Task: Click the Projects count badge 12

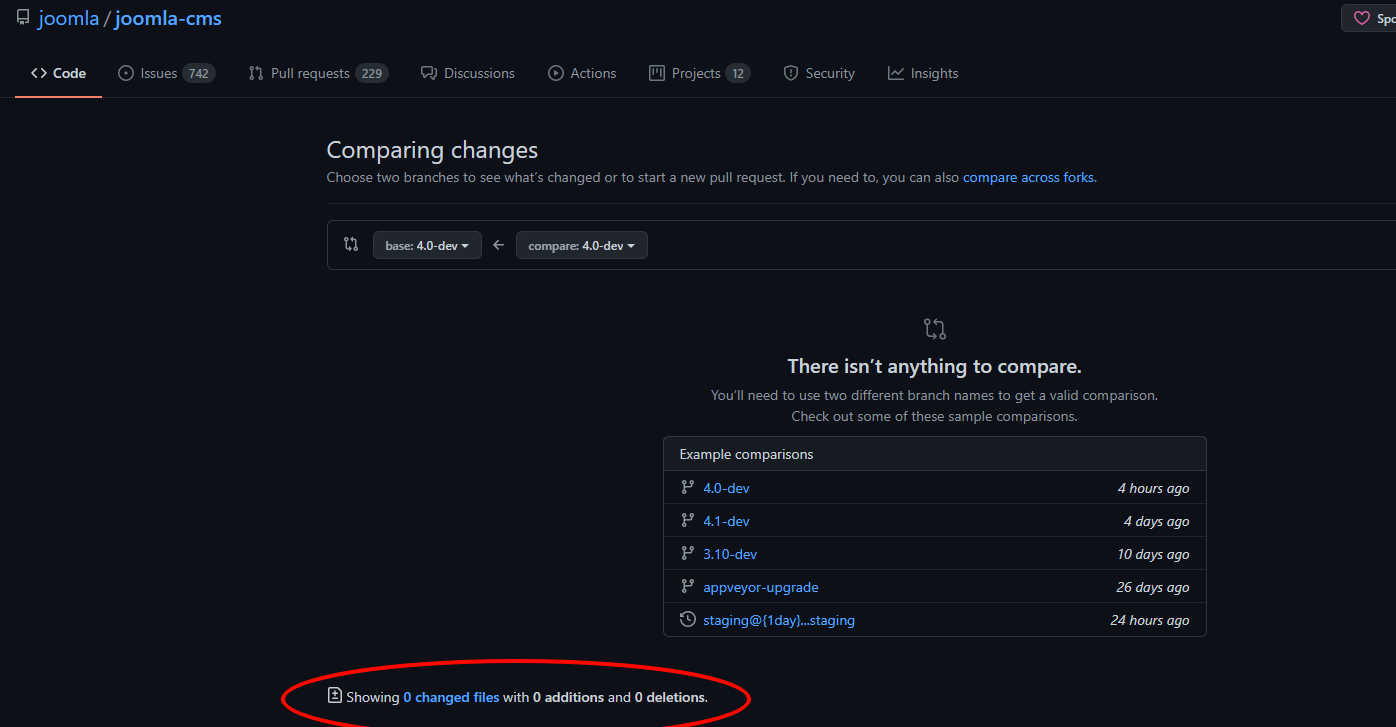Action: [738, 73]
